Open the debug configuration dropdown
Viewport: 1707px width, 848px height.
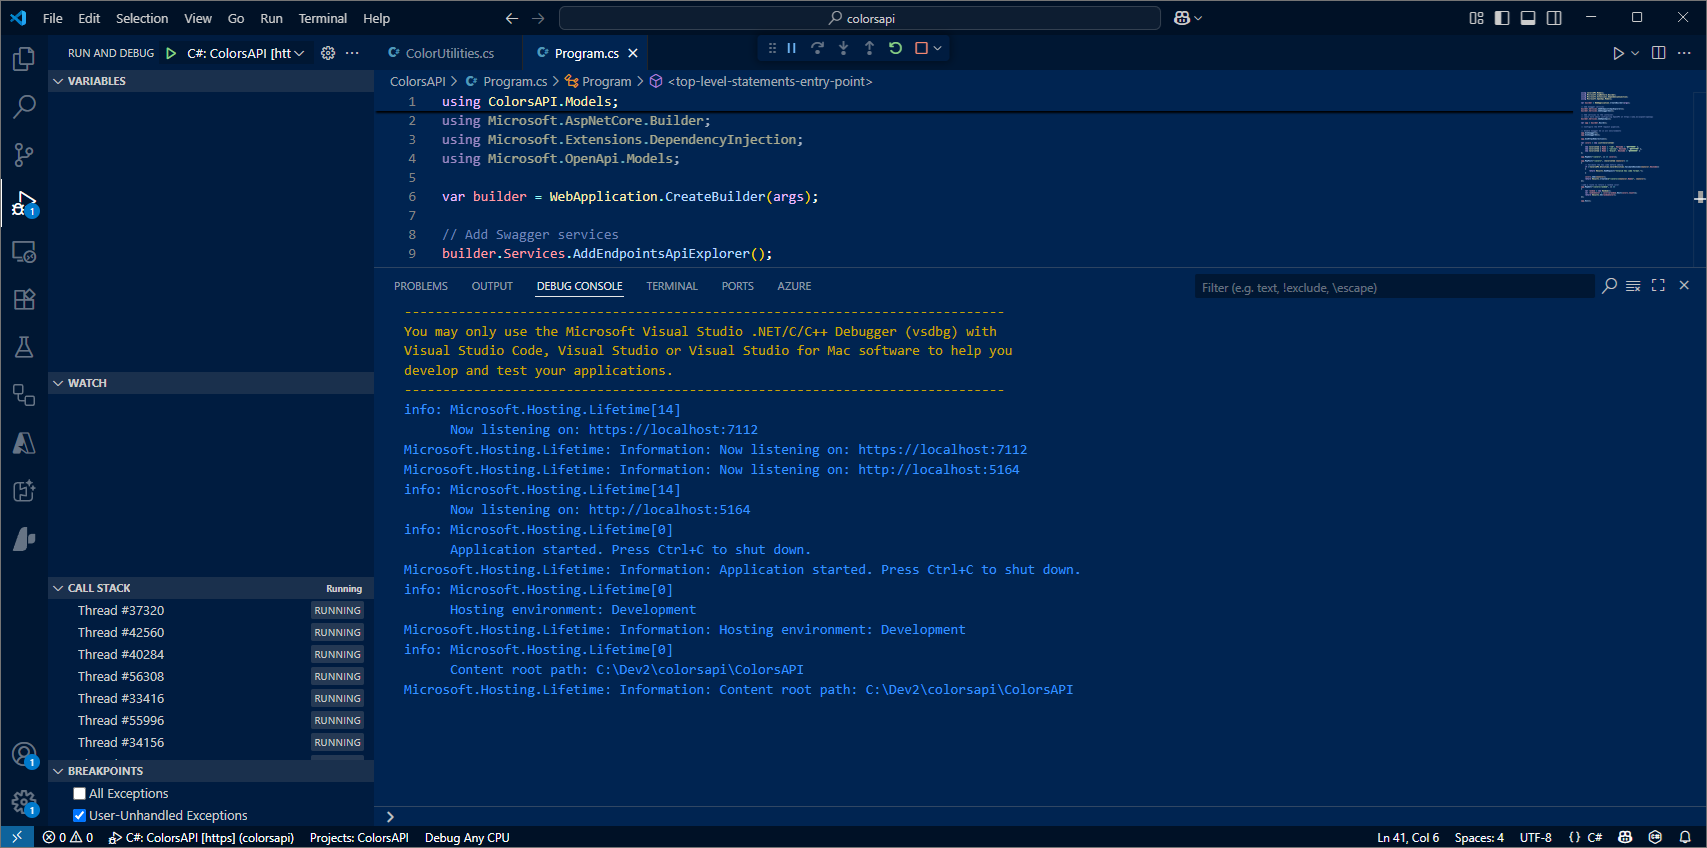pyautogui.click(x=246, y=53)
